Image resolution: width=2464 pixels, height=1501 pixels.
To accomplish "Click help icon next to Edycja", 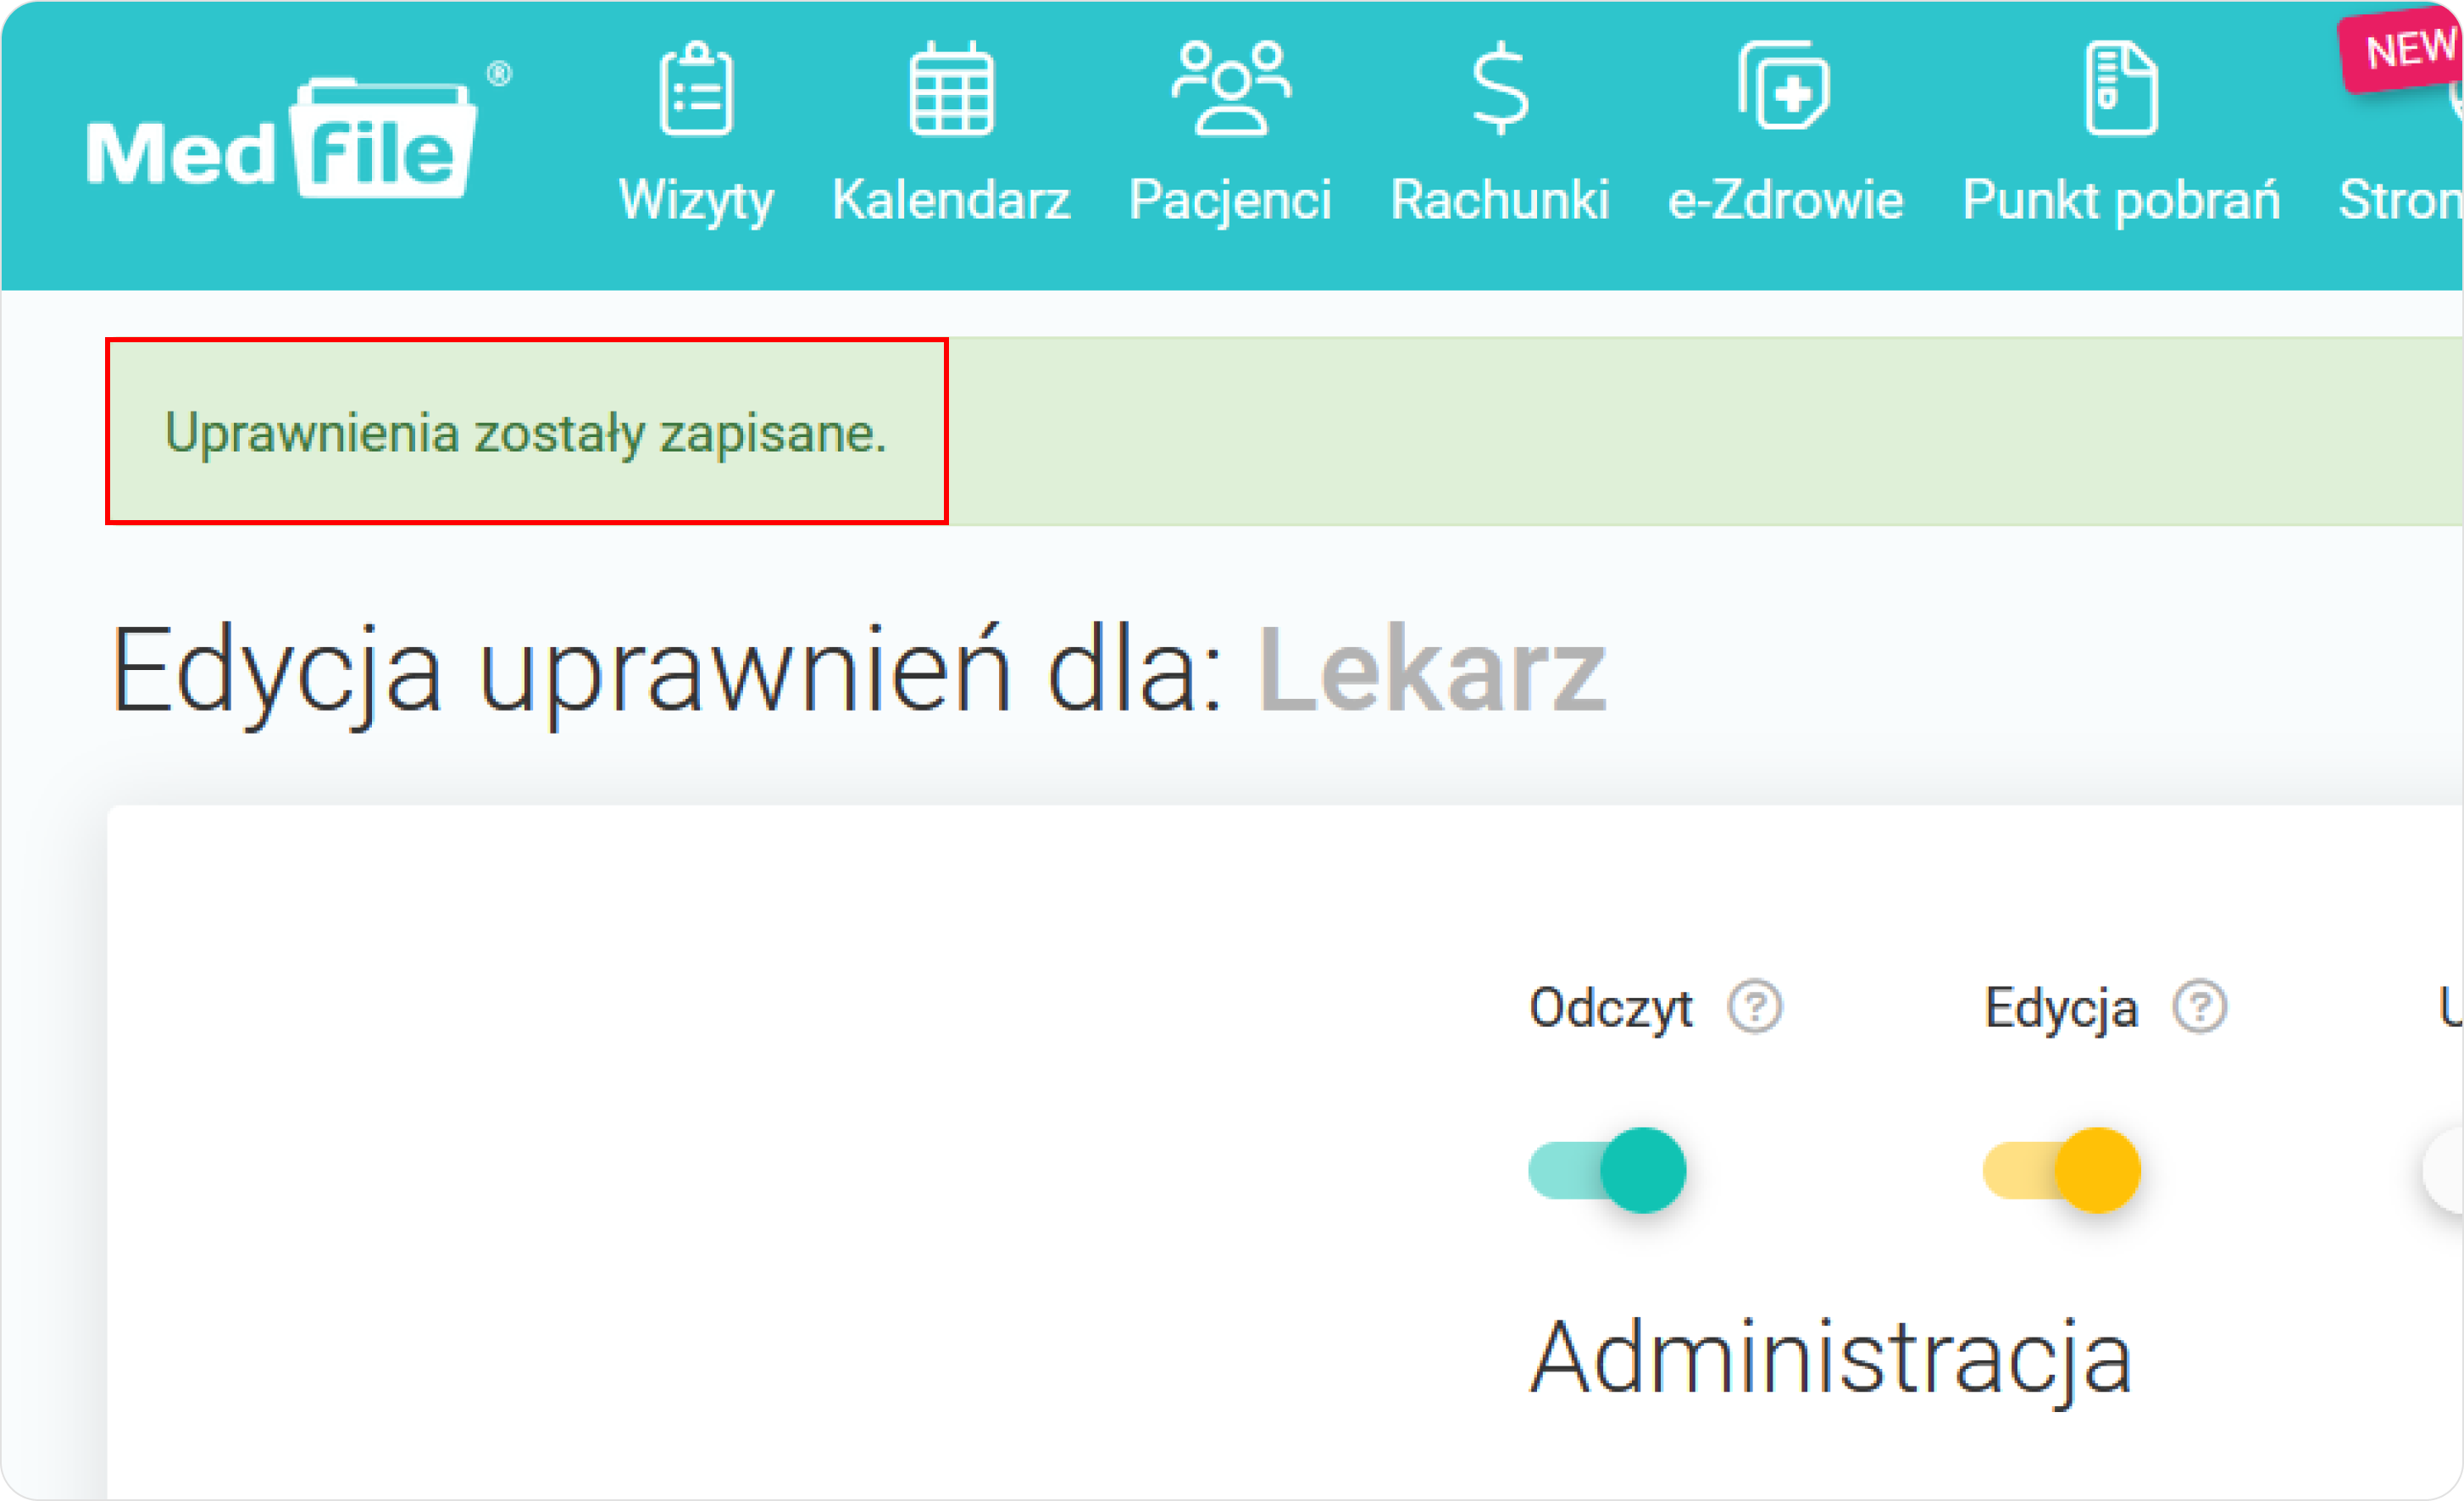I will (2200, 1006).
